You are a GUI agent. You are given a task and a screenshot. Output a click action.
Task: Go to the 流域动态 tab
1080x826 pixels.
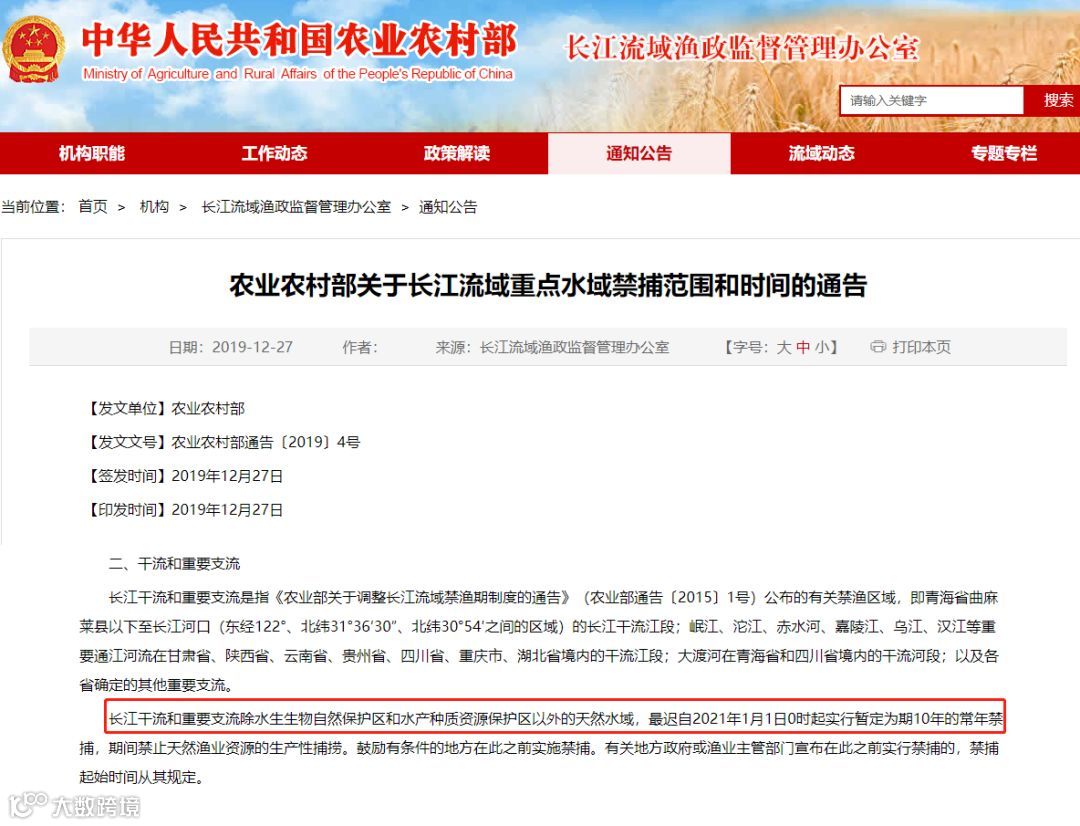click(822, 153)
